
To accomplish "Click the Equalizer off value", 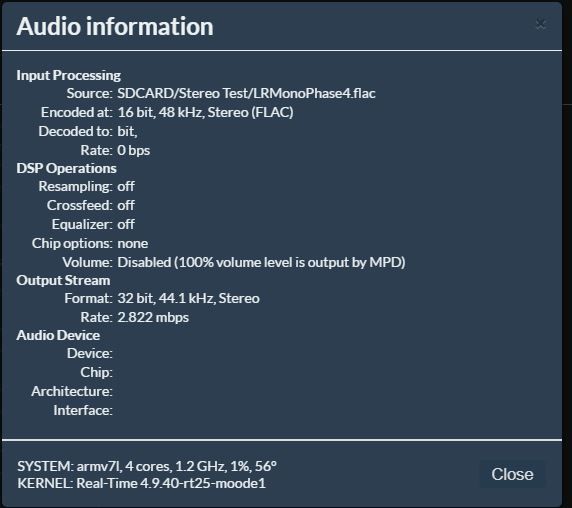I will tap(126, 224).
